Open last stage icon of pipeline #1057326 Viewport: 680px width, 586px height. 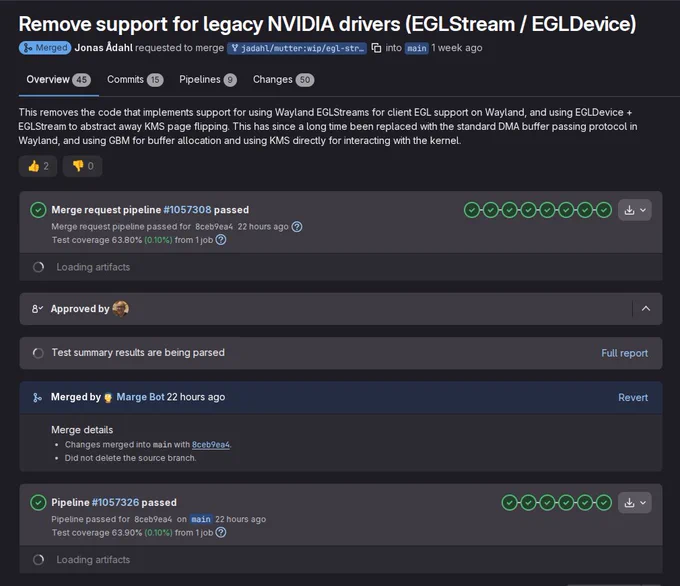pos(604,503)
